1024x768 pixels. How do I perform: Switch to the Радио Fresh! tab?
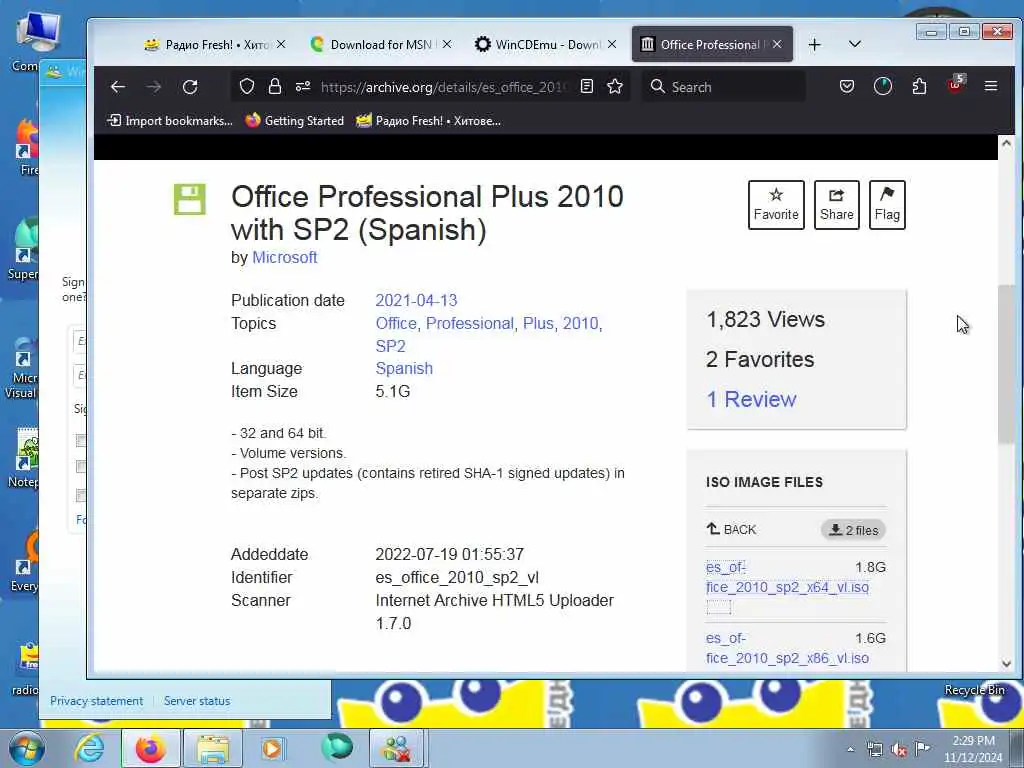click(x=208, y=44)
